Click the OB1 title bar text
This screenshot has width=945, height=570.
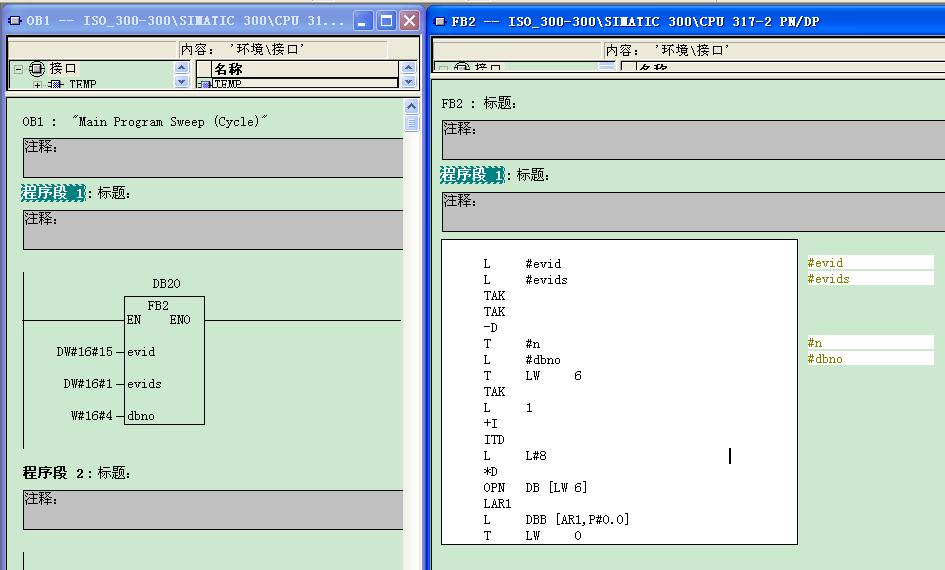click(185, 20)
